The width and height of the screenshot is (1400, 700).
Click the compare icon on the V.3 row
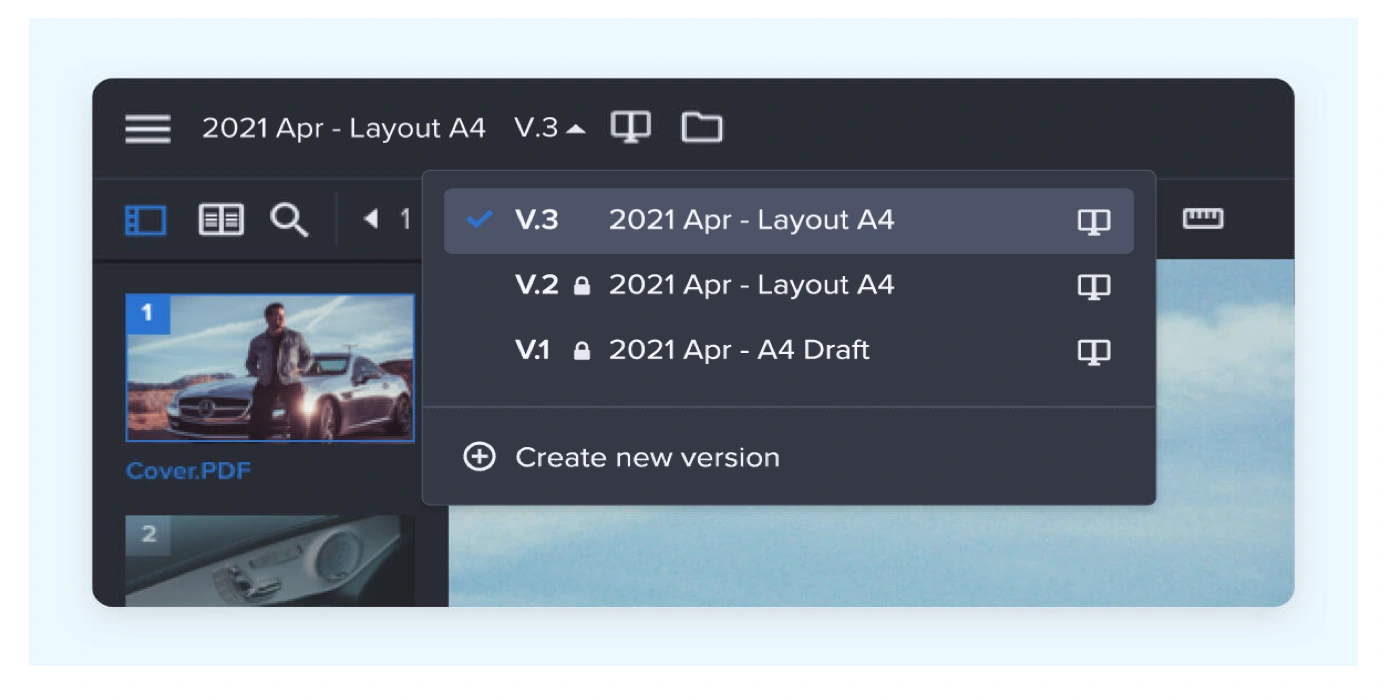(1094, 222)
